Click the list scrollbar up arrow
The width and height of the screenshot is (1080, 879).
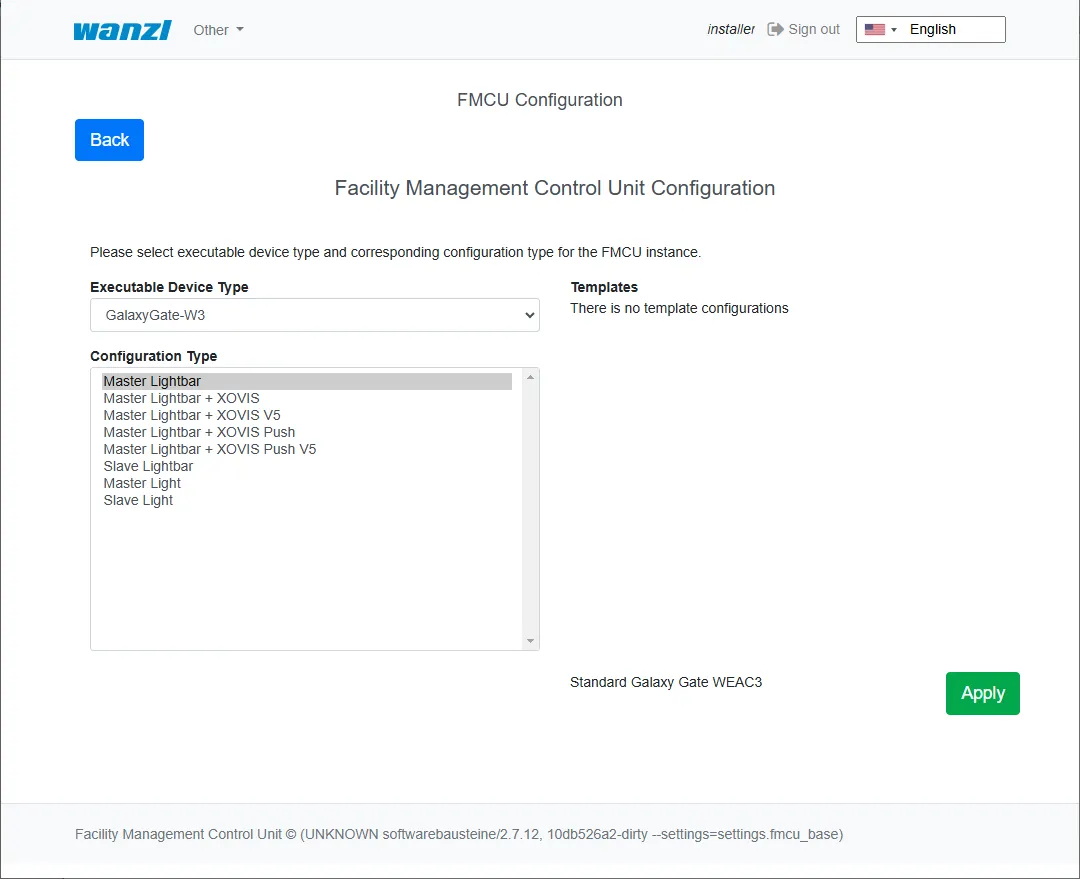pos(530,377)
